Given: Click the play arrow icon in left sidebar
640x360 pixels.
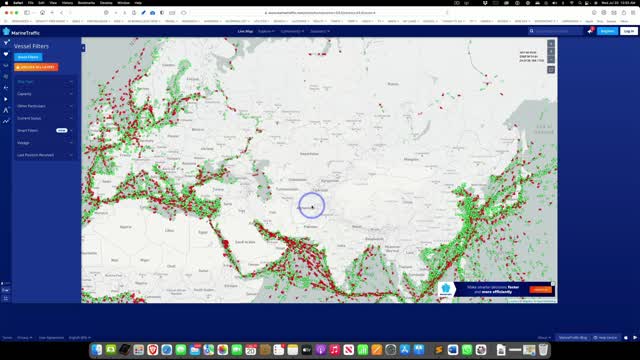Looking at the screenshot, I should [x=6, y=99].
